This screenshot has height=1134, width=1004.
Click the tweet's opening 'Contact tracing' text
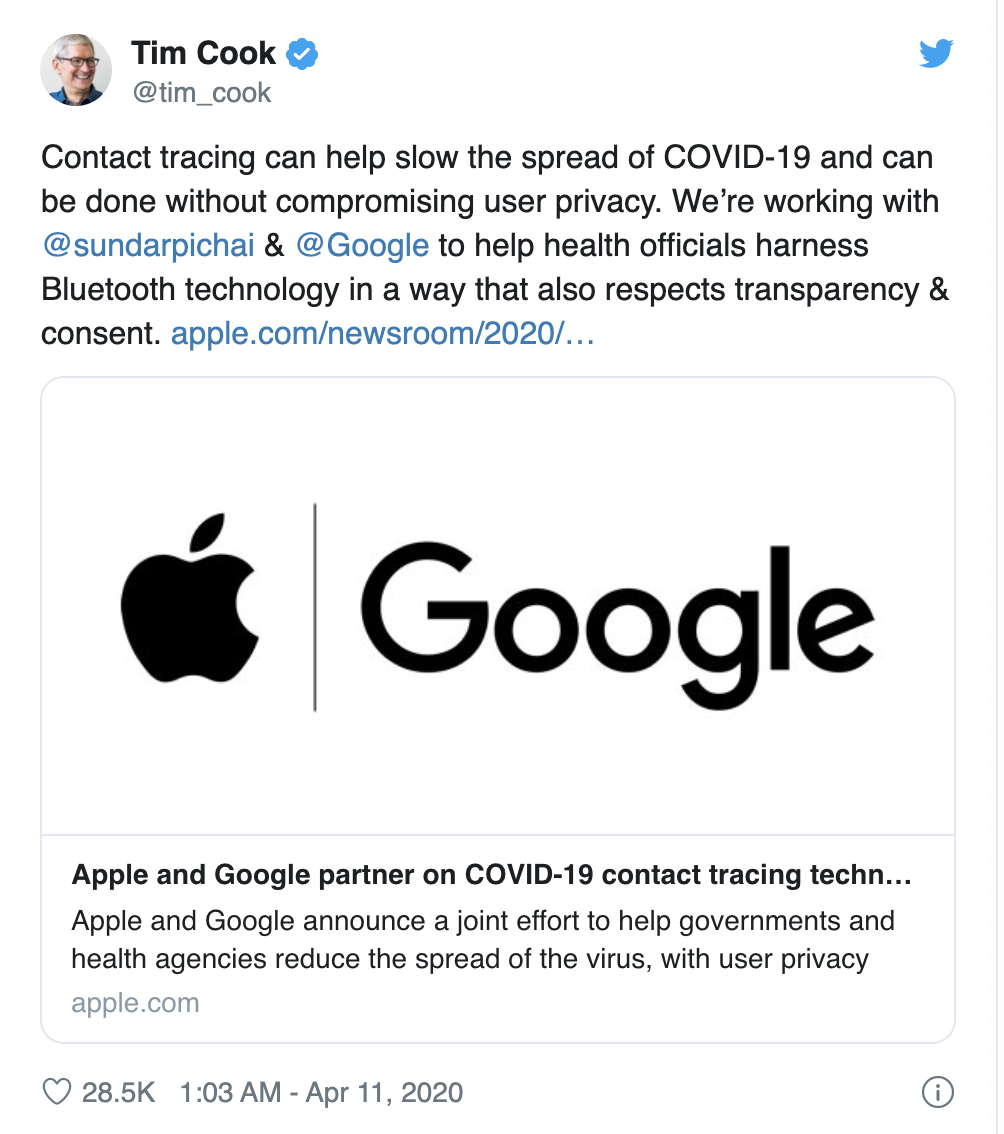click(x=140, y=157)
